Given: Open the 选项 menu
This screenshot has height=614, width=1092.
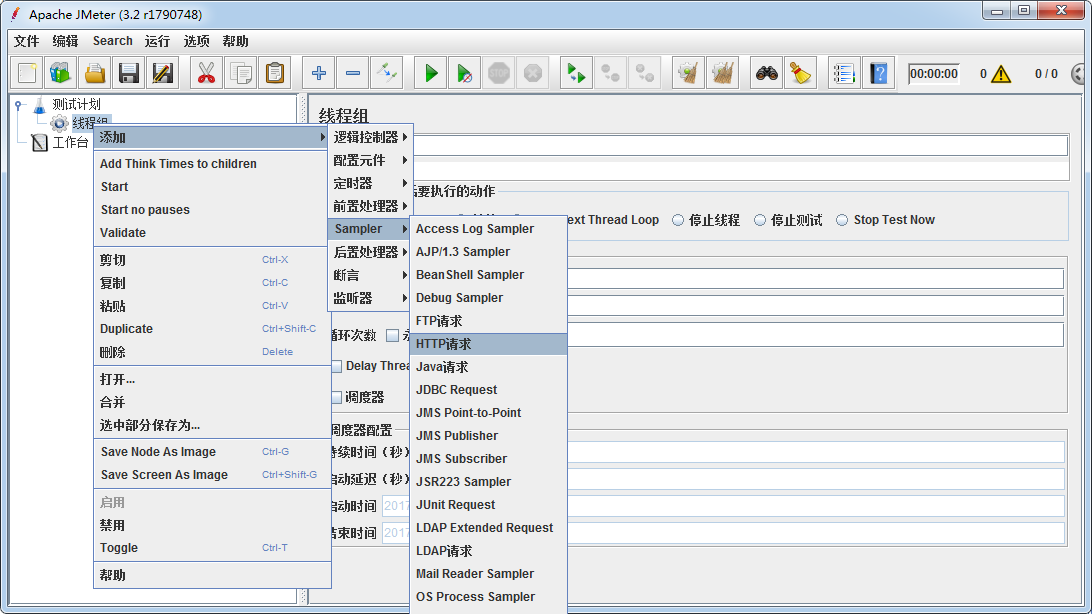Looking at the screenshot, I should (196, 41).
